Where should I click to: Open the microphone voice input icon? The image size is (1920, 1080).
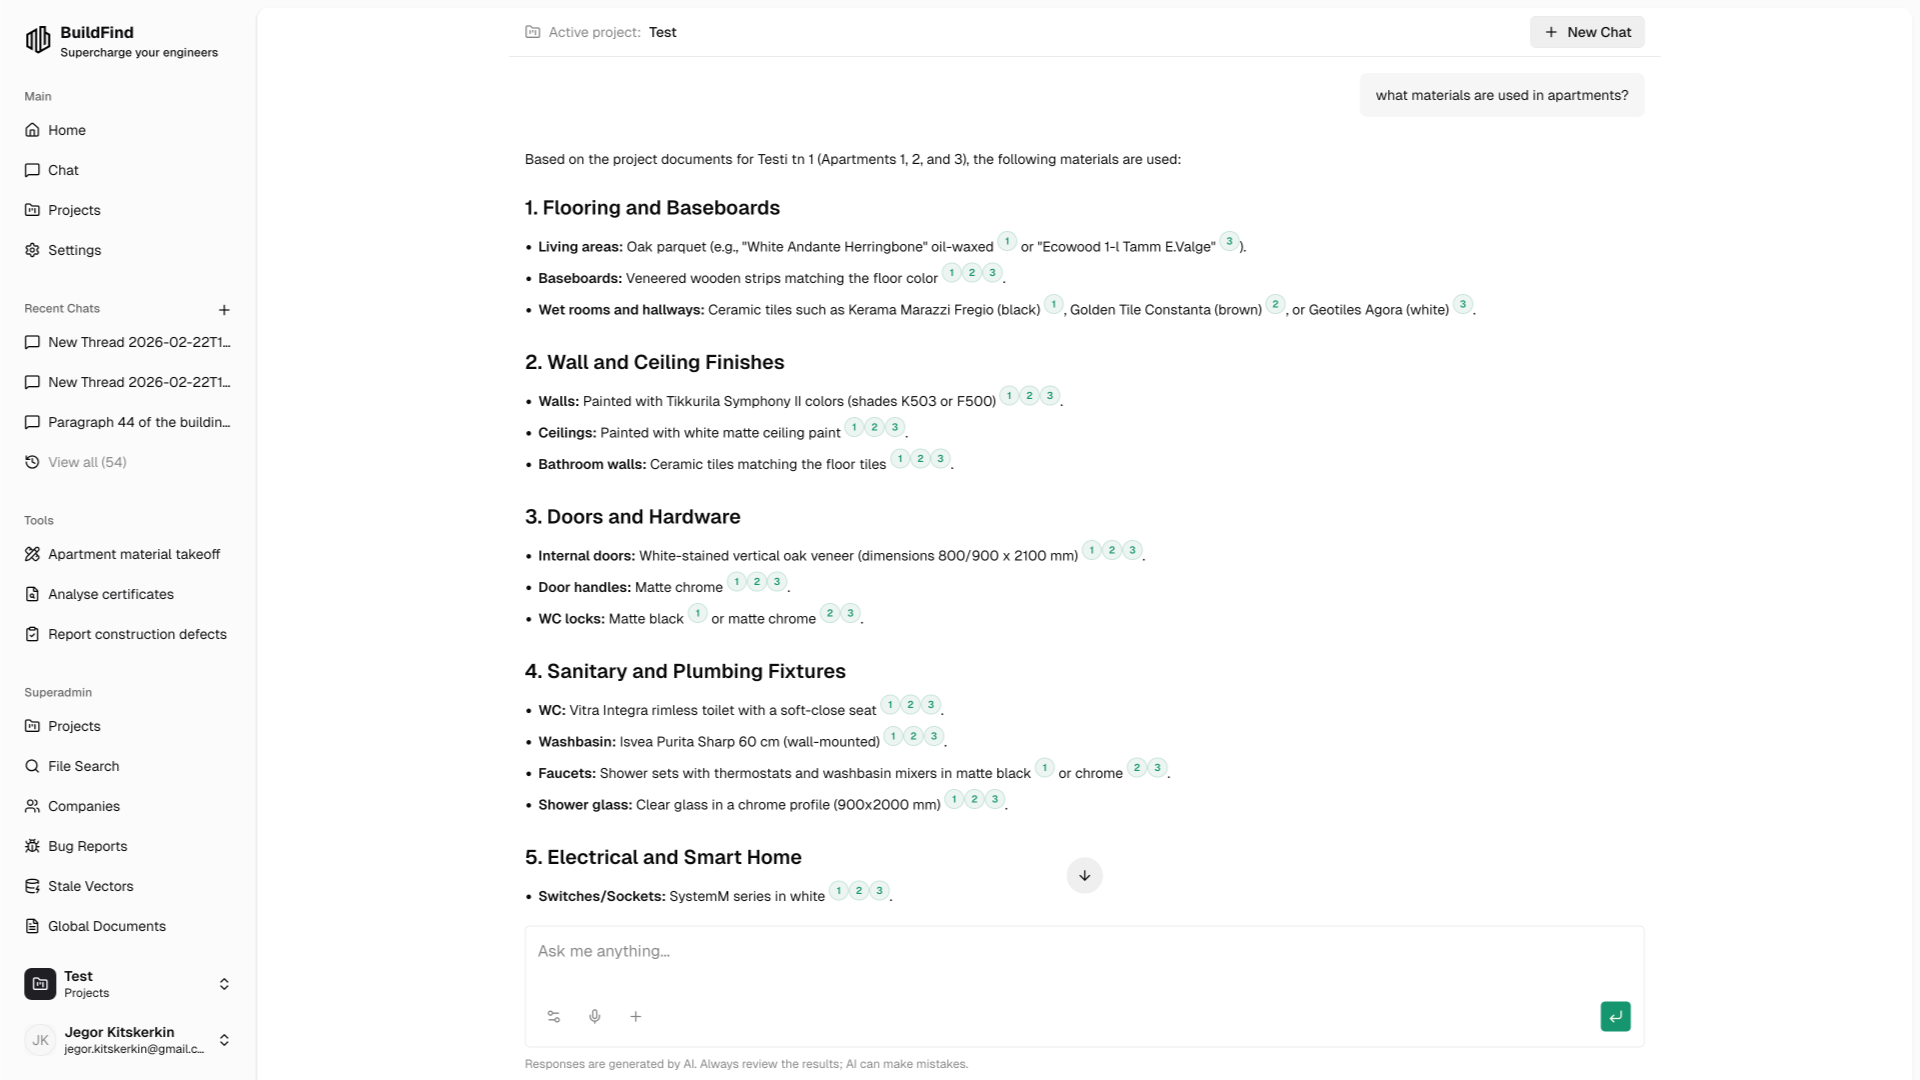pyautogui.click(x=594, y=1016)
